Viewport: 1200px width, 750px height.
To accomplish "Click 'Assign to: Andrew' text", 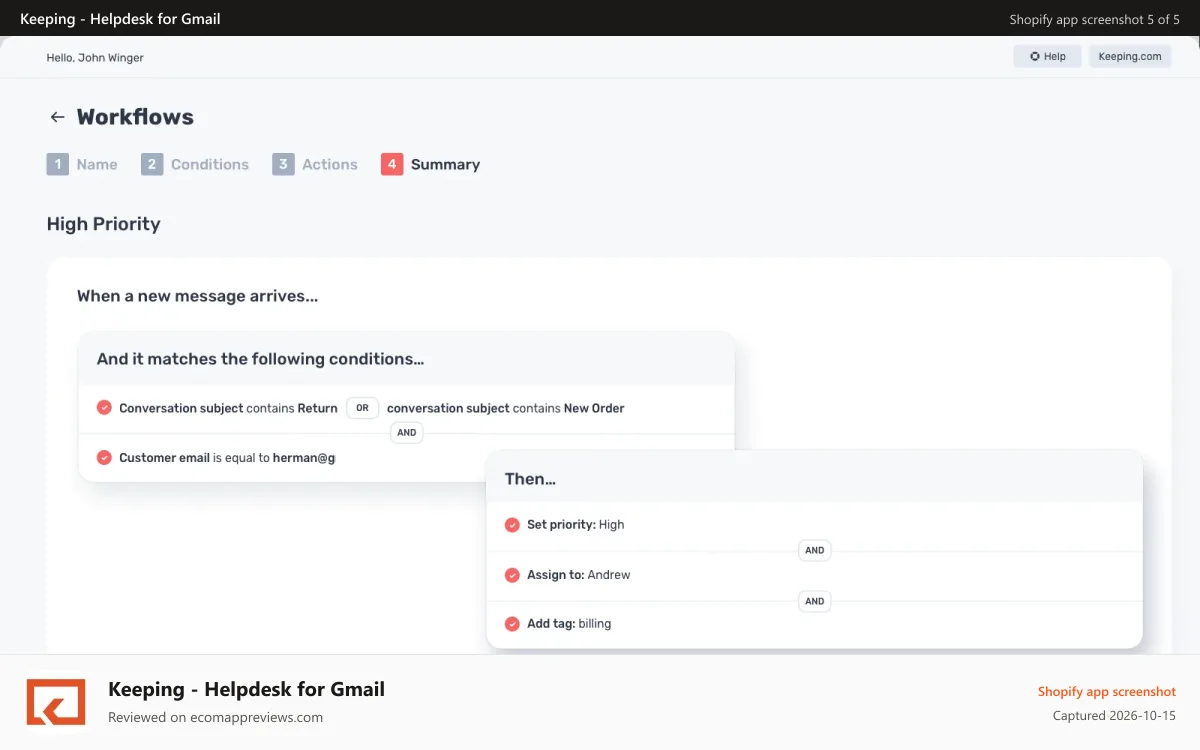I will [x=579, y=575].
